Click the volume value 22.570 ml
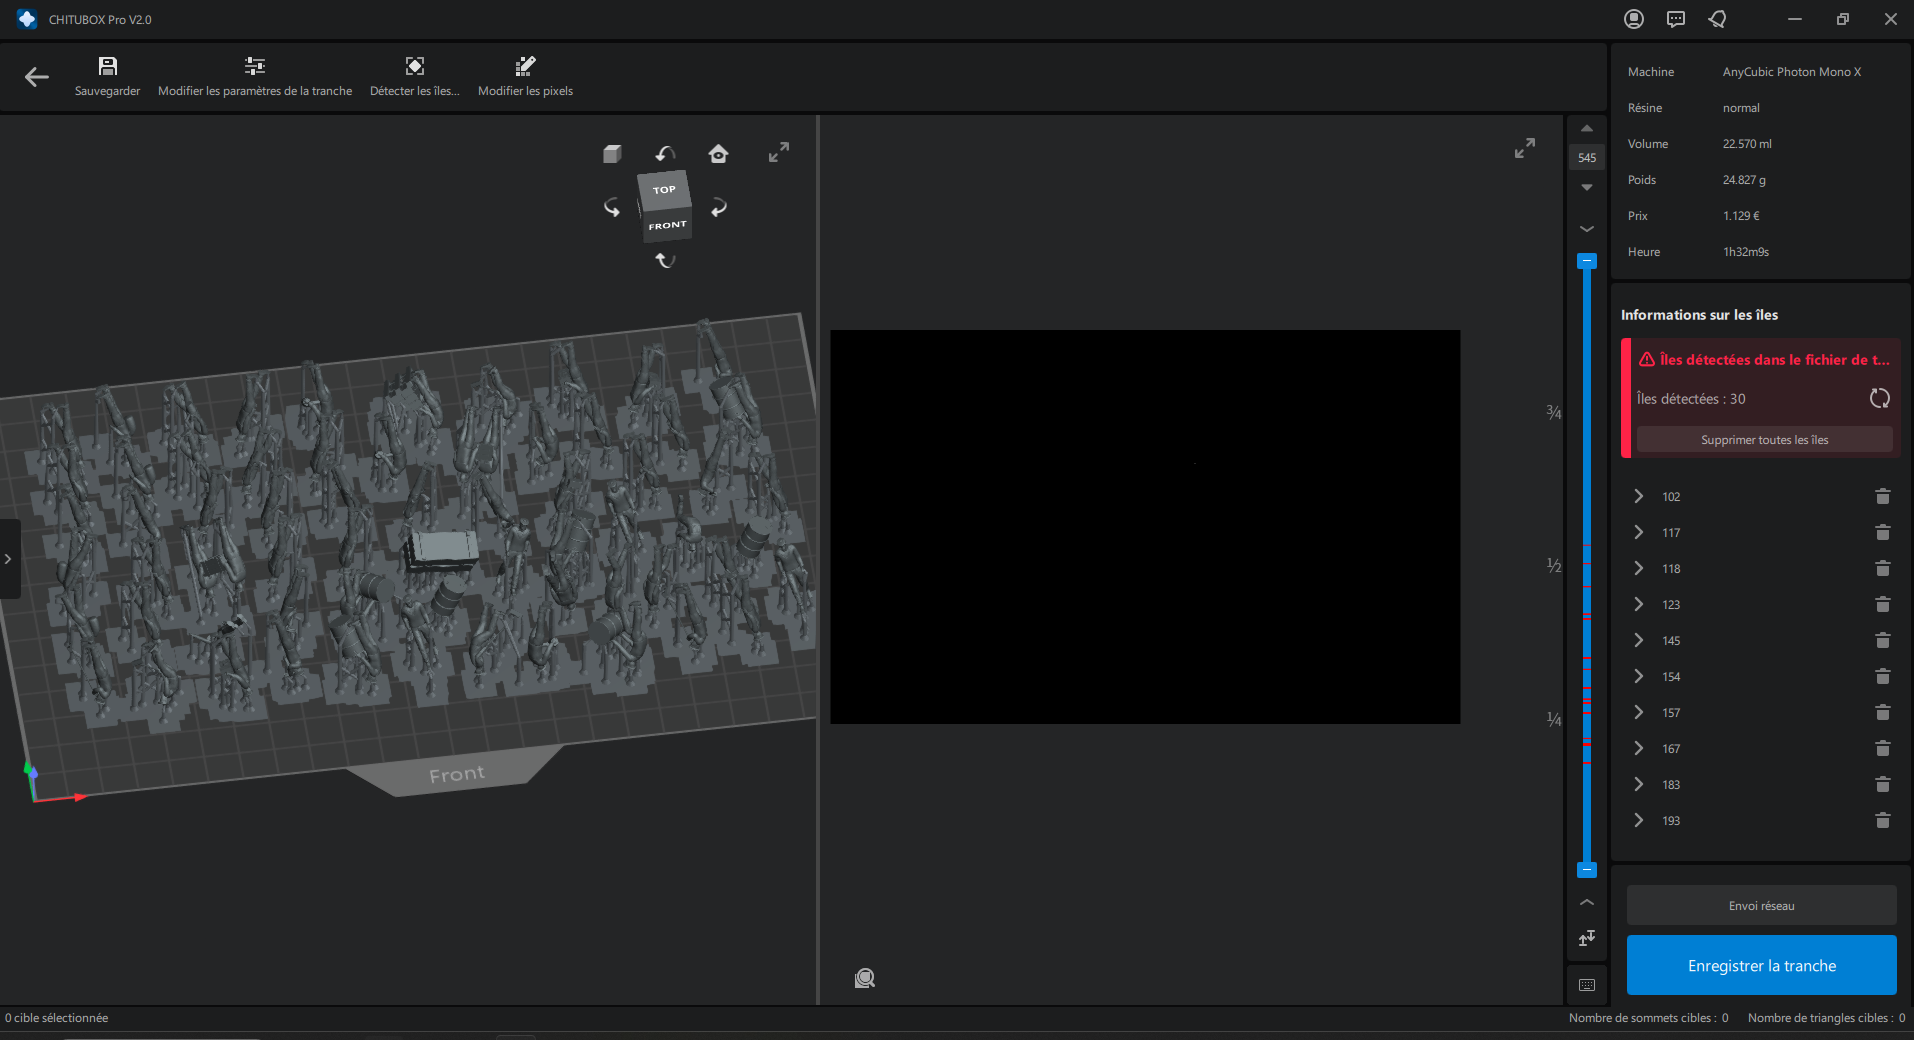1914x1040 pixels. tap(1746, 144)
